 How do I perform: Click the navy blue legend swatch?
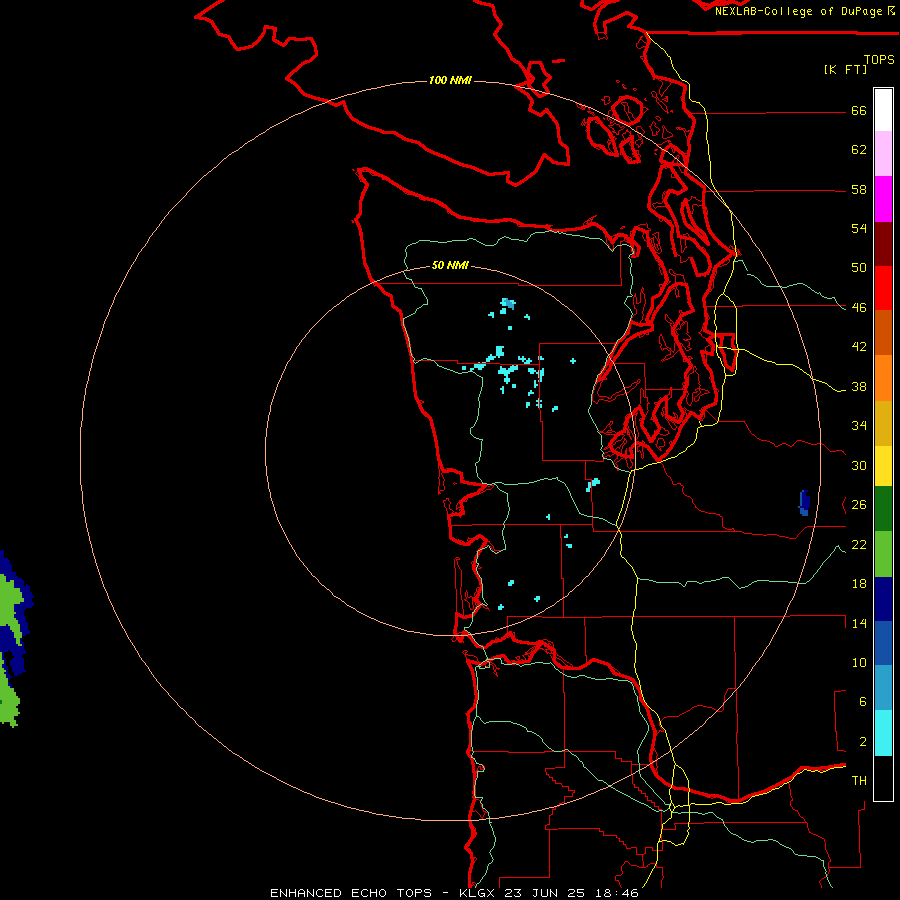point(883,599)
